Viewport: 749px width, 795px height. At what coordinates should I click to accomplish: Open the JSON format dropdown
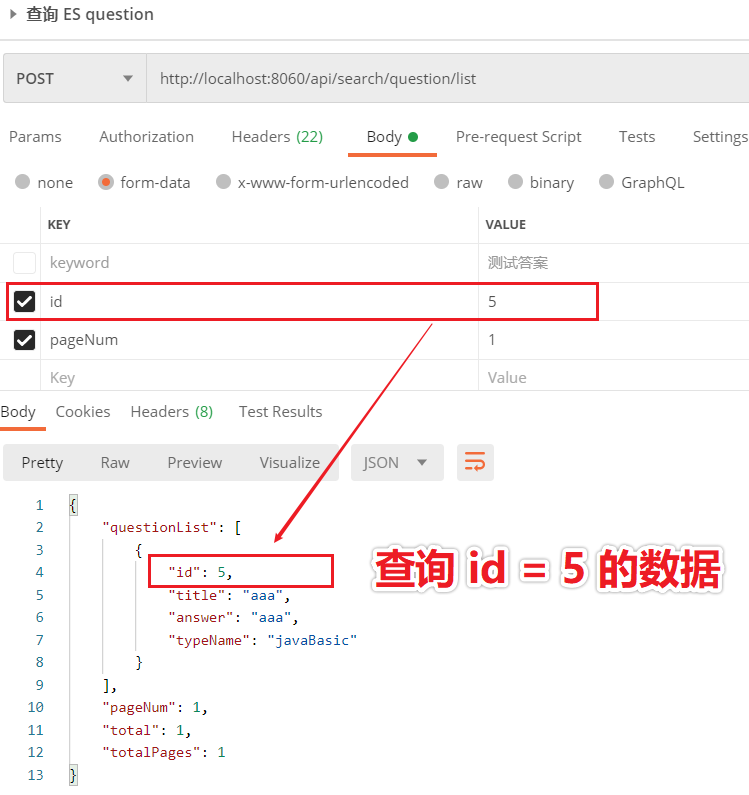click(x=397, y=462)
